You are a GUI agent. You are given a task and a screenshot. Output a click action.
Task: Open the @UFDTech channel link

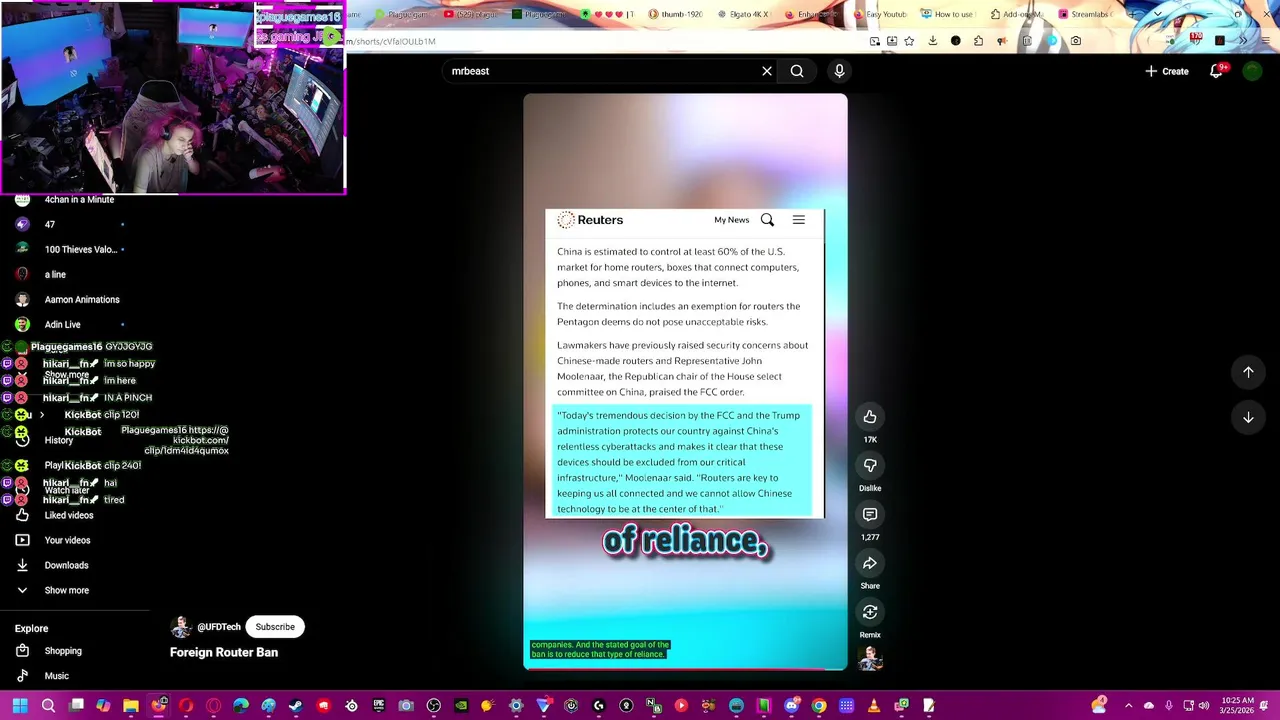point(219,627)
